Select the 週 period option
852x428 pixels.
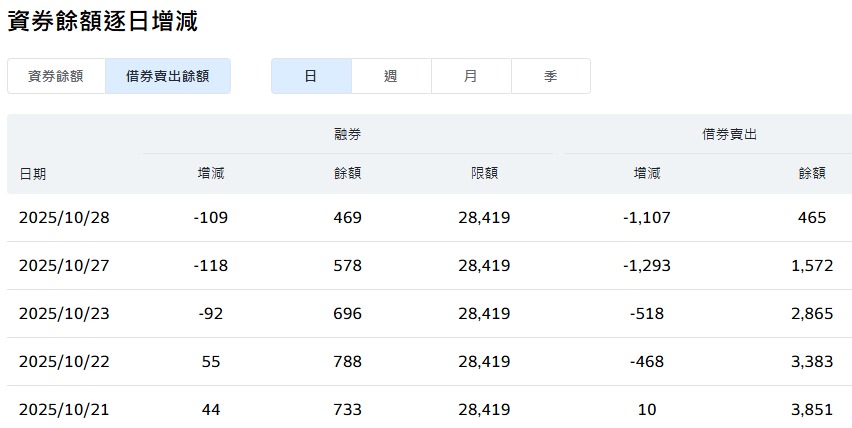[391, 76]
